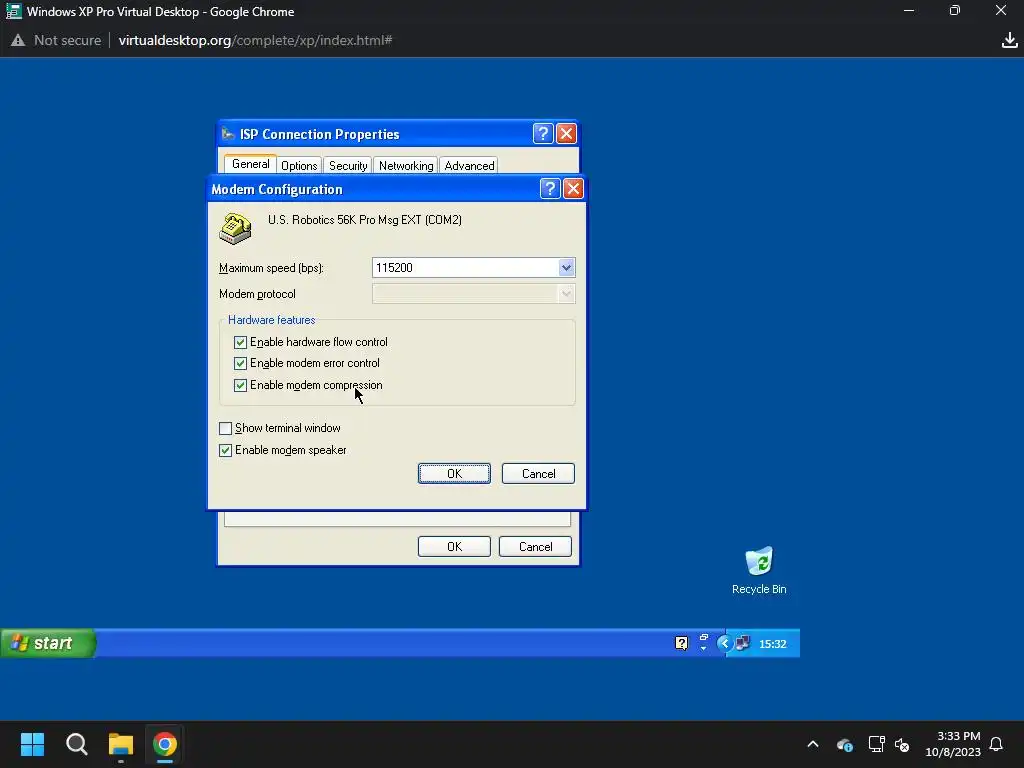
Task: Show hidden system tray icons chevron
Action: [x=813, y=744]
